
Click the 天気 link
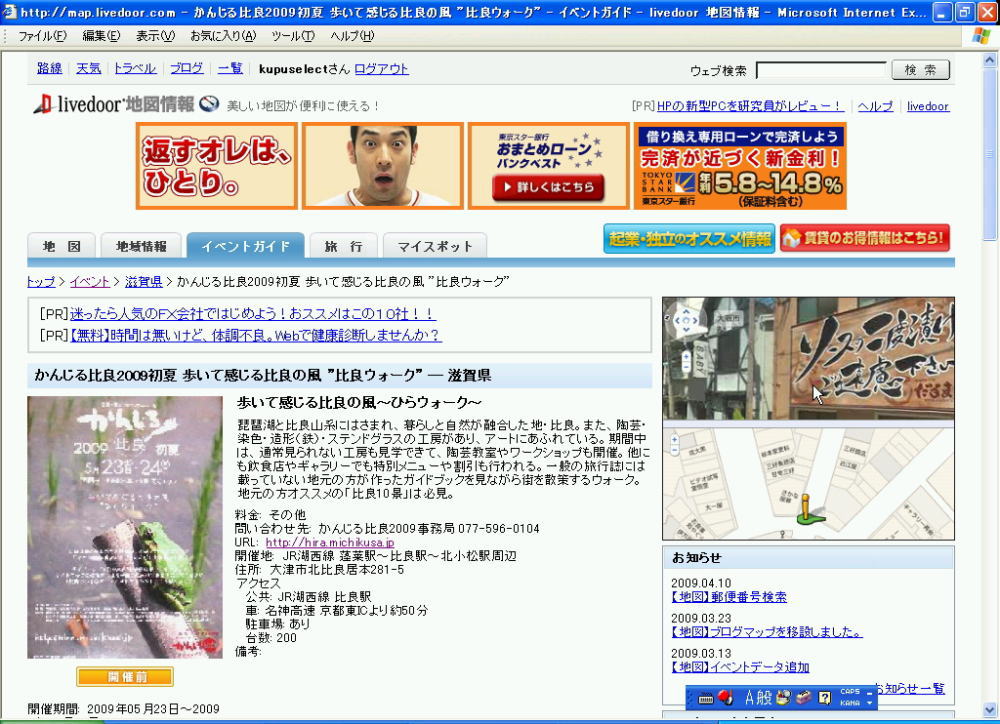(89, 68)
